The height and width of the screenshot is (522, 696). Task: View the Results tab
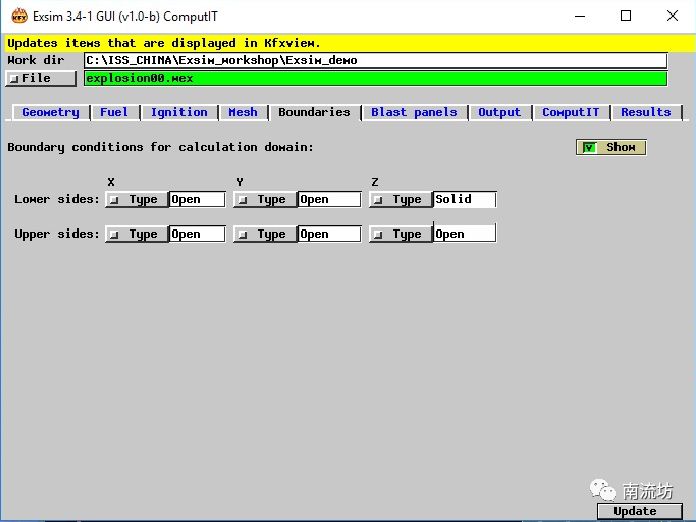coord(646,112)
